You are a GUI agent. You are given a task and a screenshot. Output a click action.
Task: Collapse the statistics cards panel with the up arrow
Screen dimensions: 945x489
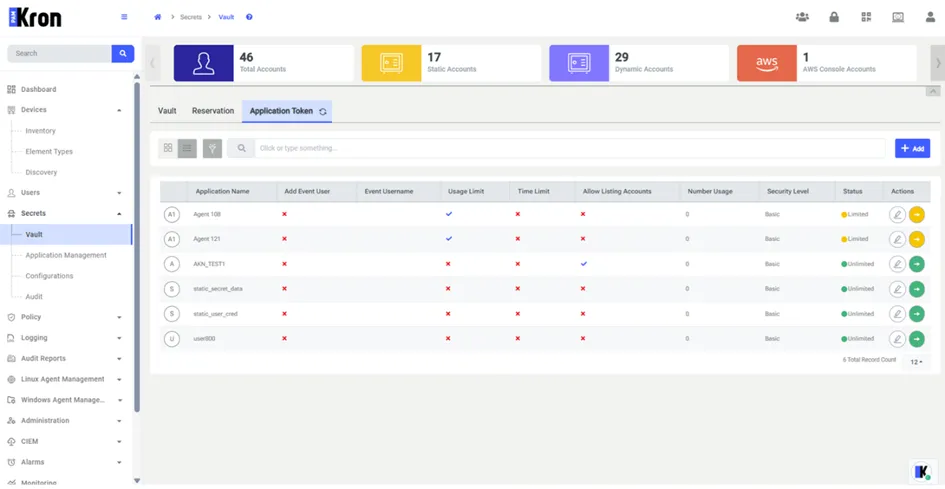tap(933, 92)
